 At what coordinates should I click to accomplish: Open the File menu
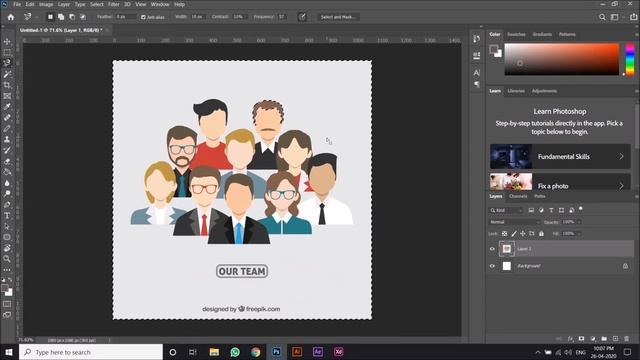[17, 4]
